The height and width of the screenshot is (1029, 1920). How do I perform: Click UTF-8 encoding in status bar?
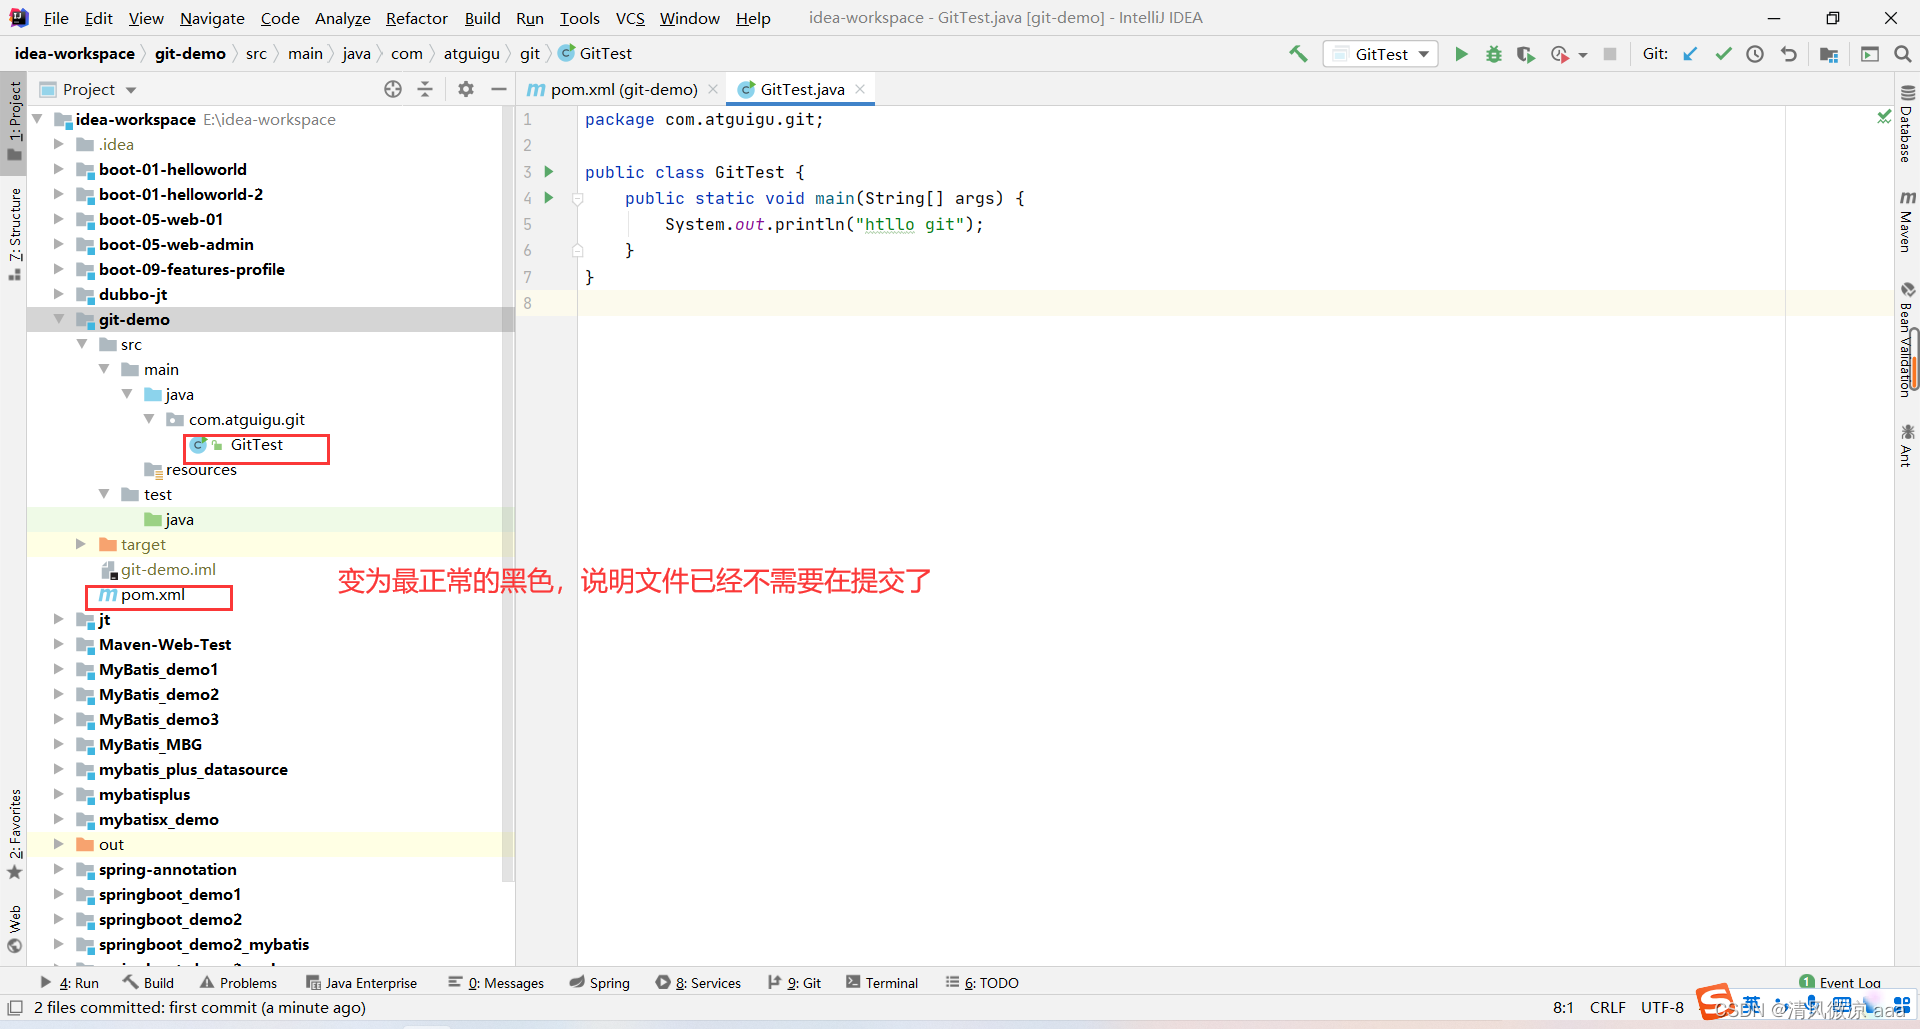pyautogui.click(x=1662, y=1008)
